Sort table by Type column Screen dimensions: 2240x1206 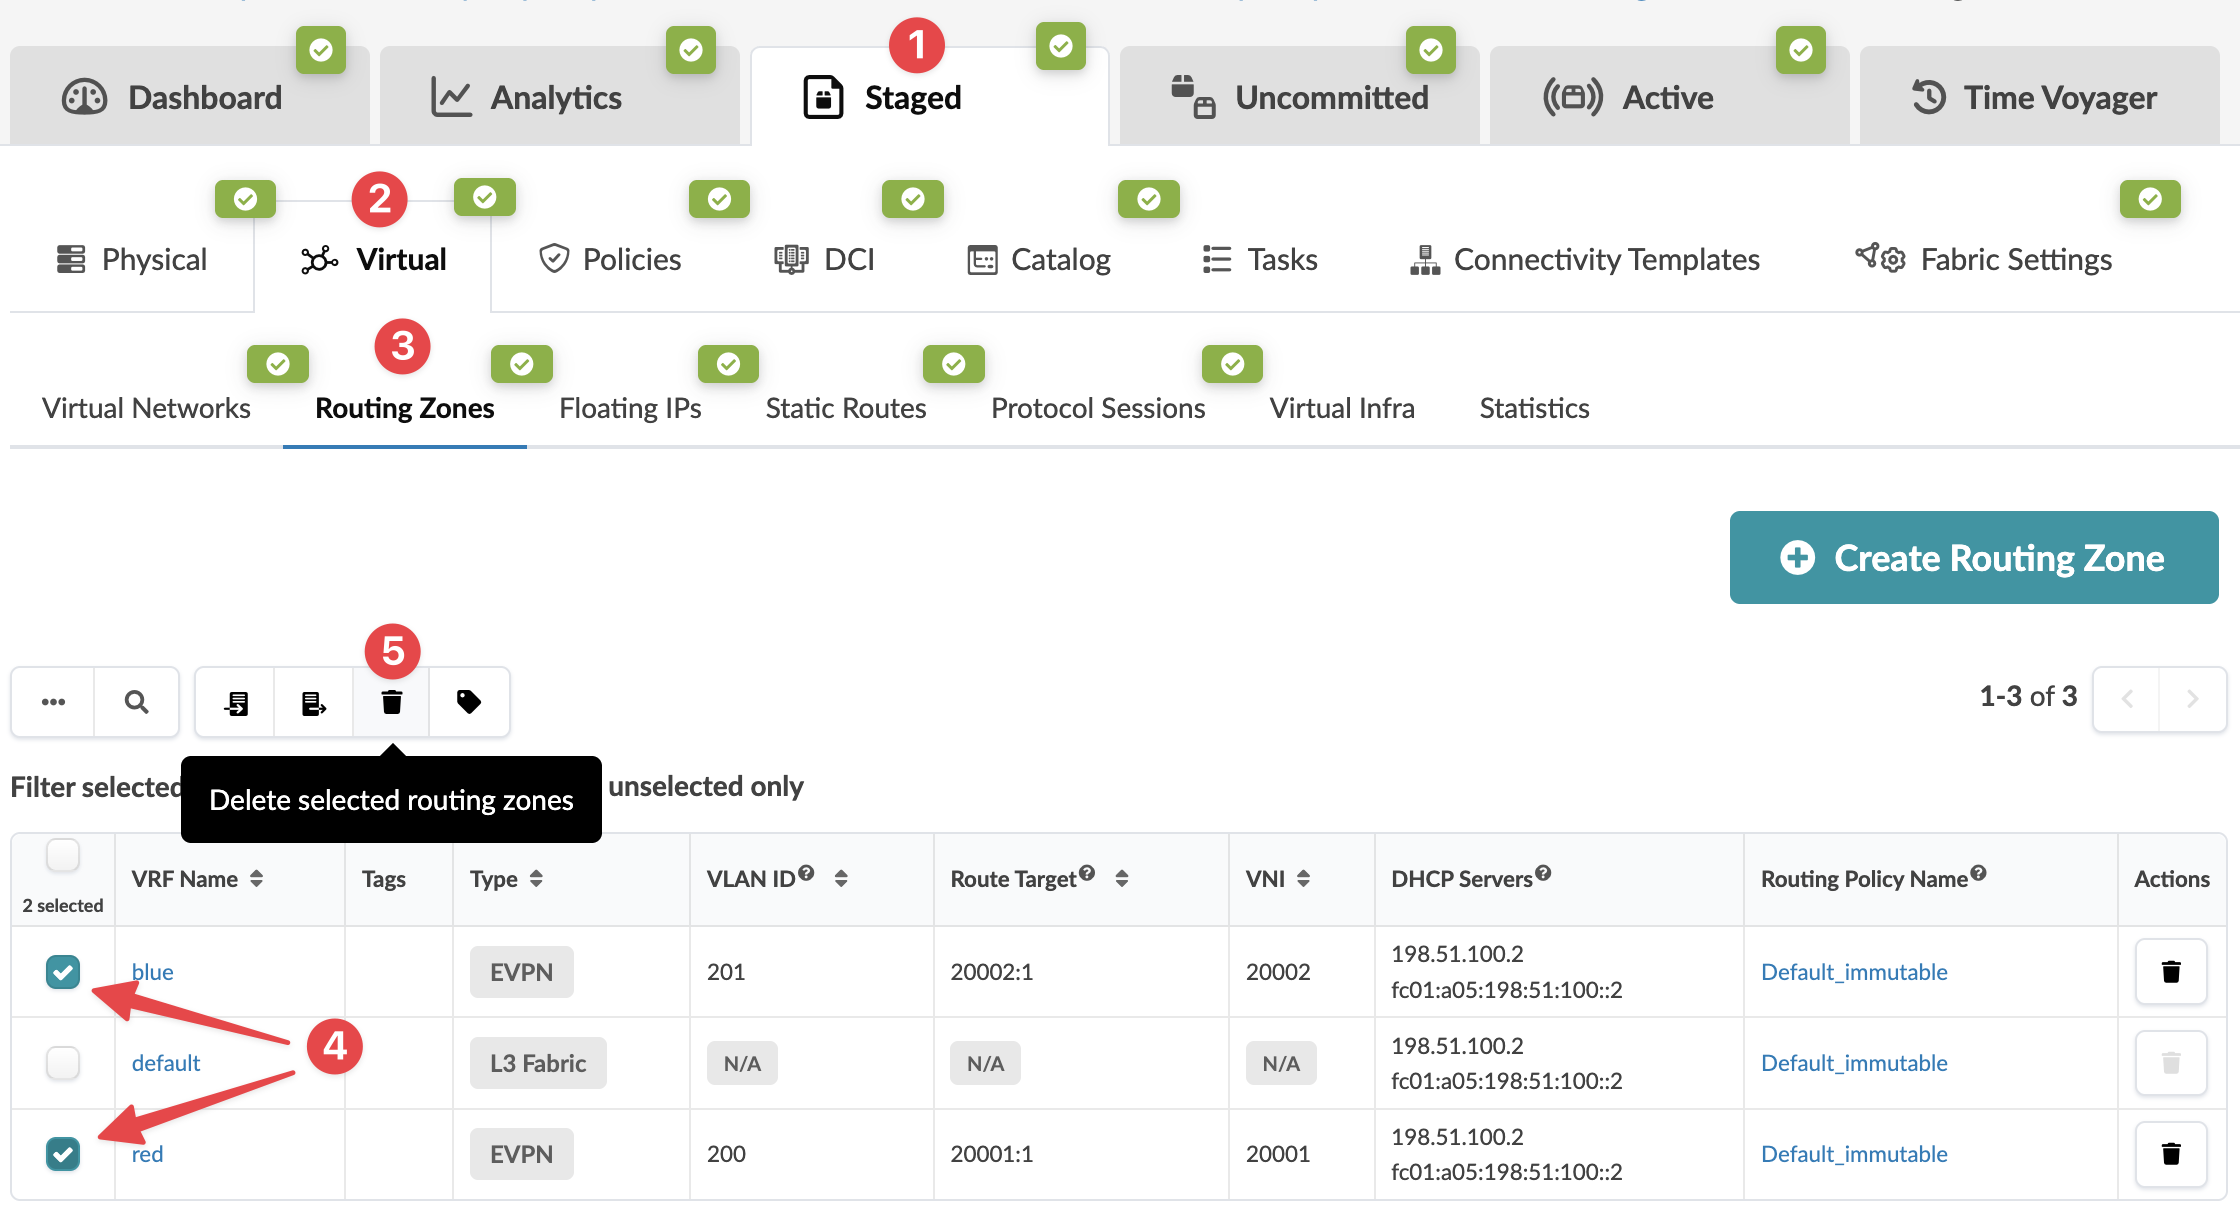click(536, 878)
